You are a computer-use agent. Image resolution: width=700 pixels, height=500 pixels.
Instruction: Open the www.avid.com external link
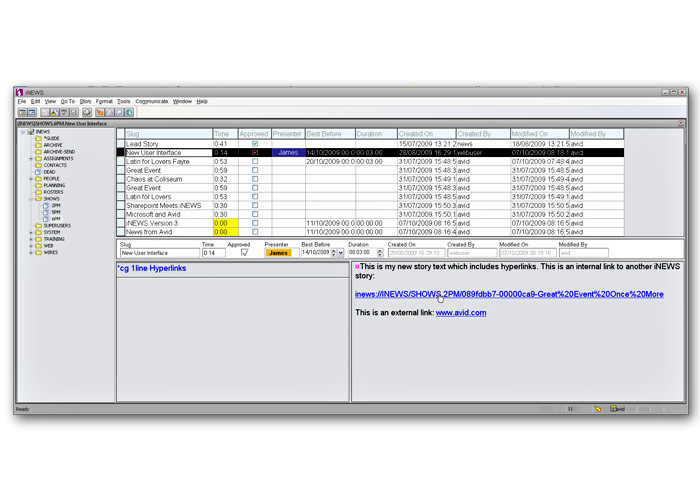click(x=461, y=312)
